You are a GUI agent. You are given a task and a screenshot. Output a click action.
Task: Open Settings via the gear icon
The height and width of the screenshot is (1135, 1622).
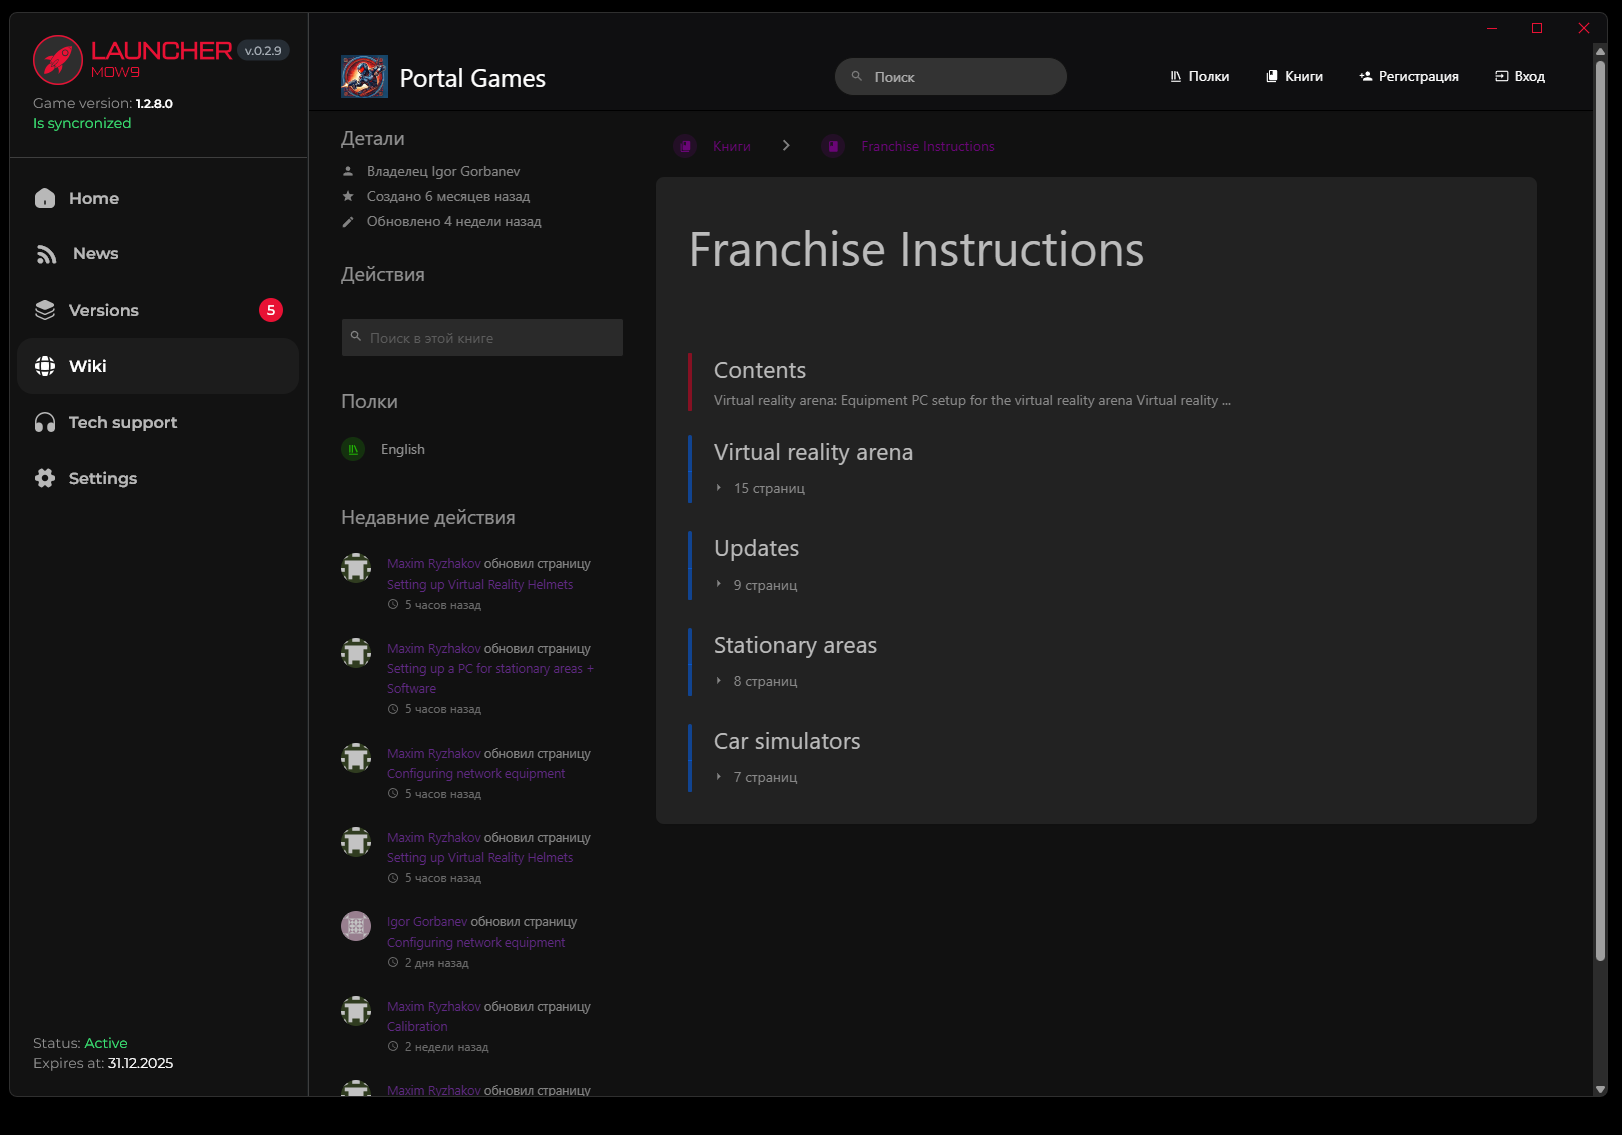(45, 478)
